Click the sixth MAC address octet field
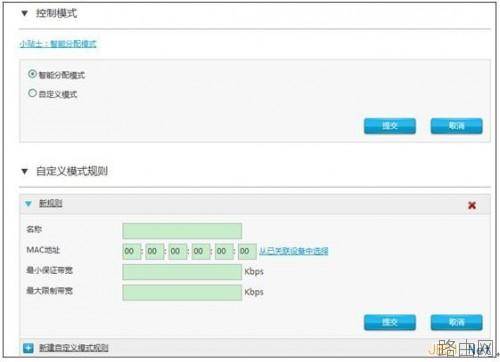500x362 pixels. tap(247, 251)
